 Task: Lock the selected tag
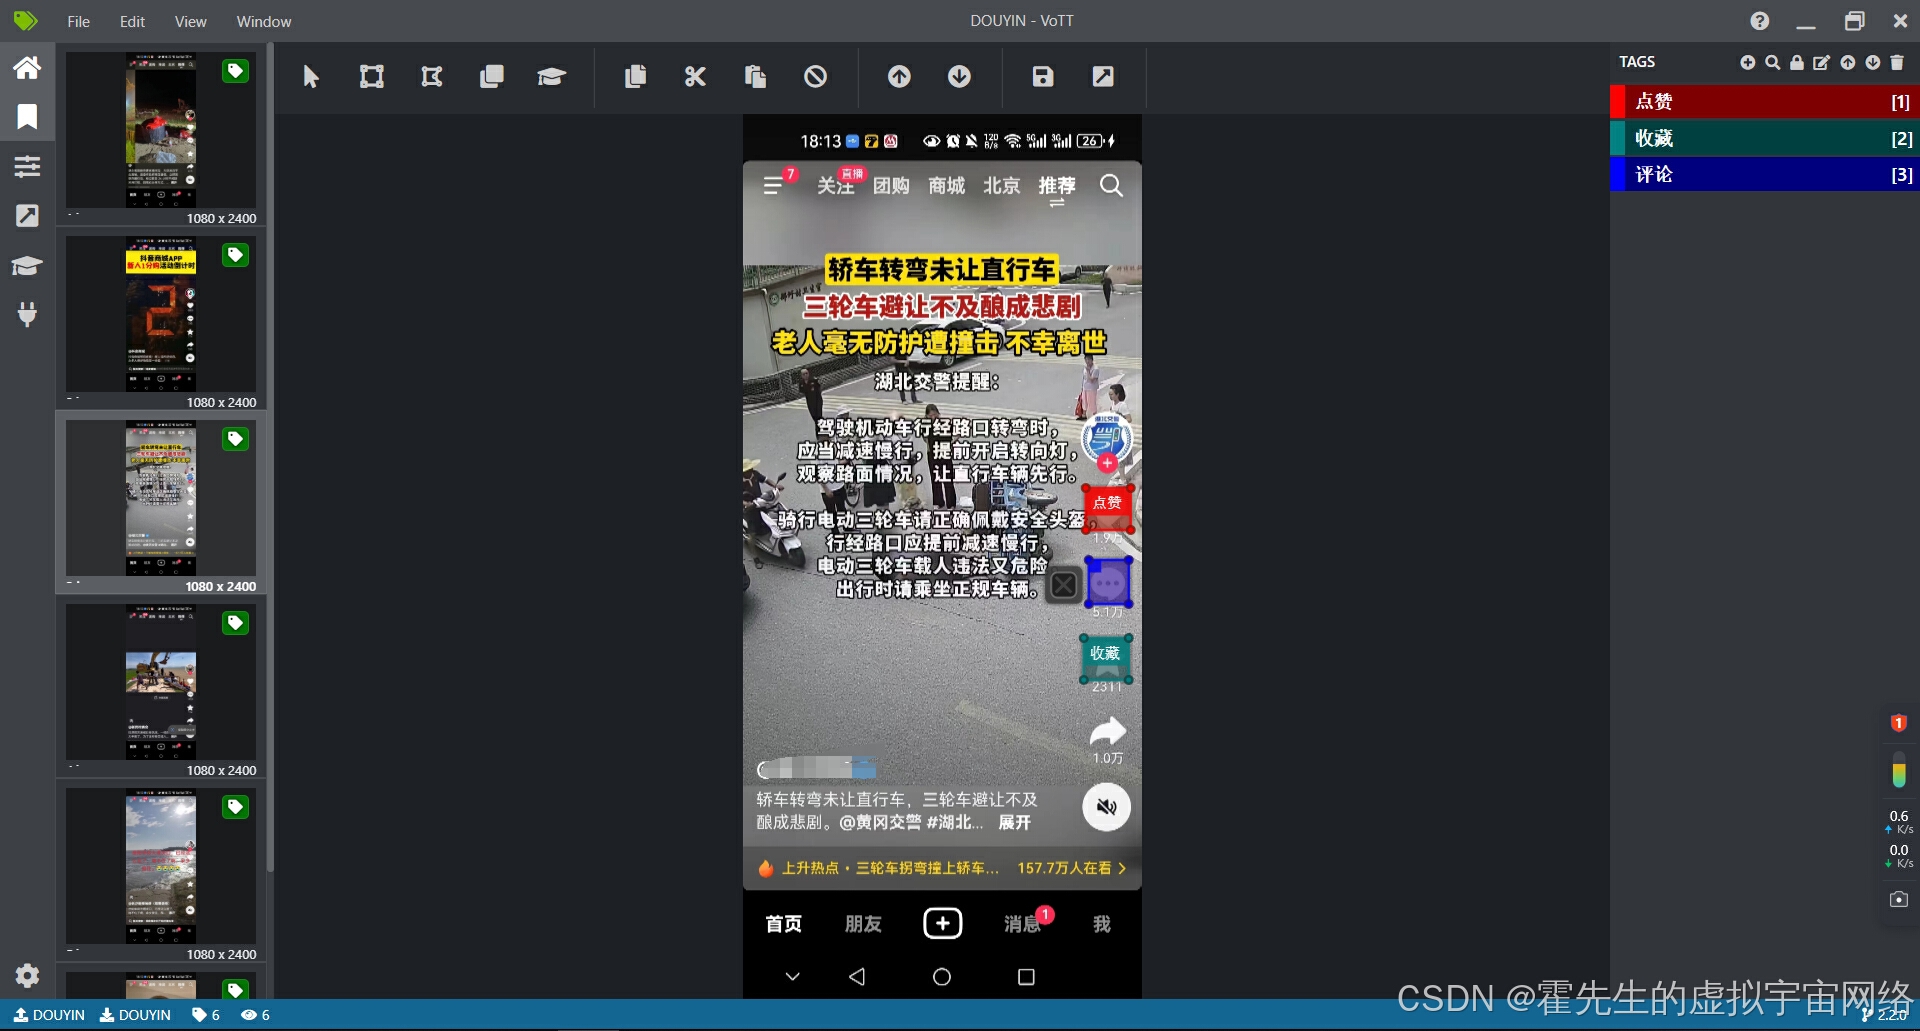[x=1797, y=62]
